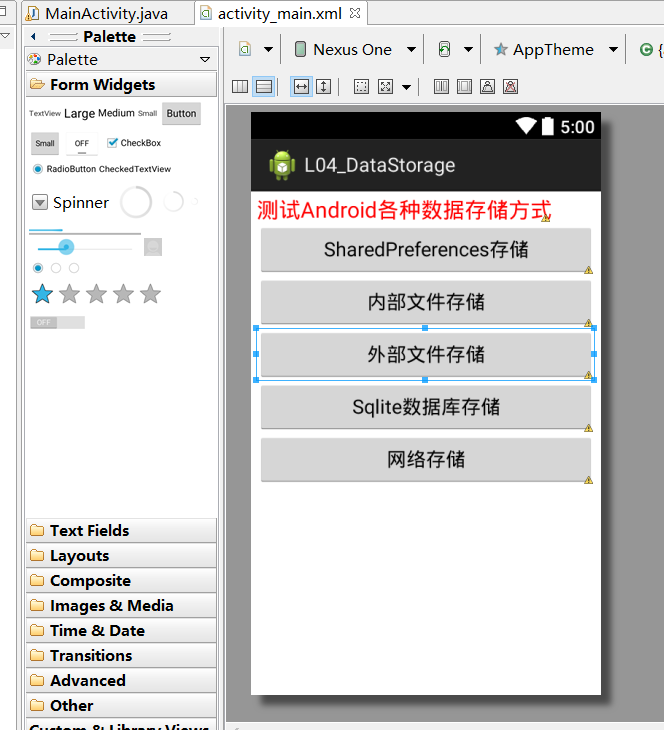Click the change layout weight icon
664x730 pixels.
click(x=487, y=87)
